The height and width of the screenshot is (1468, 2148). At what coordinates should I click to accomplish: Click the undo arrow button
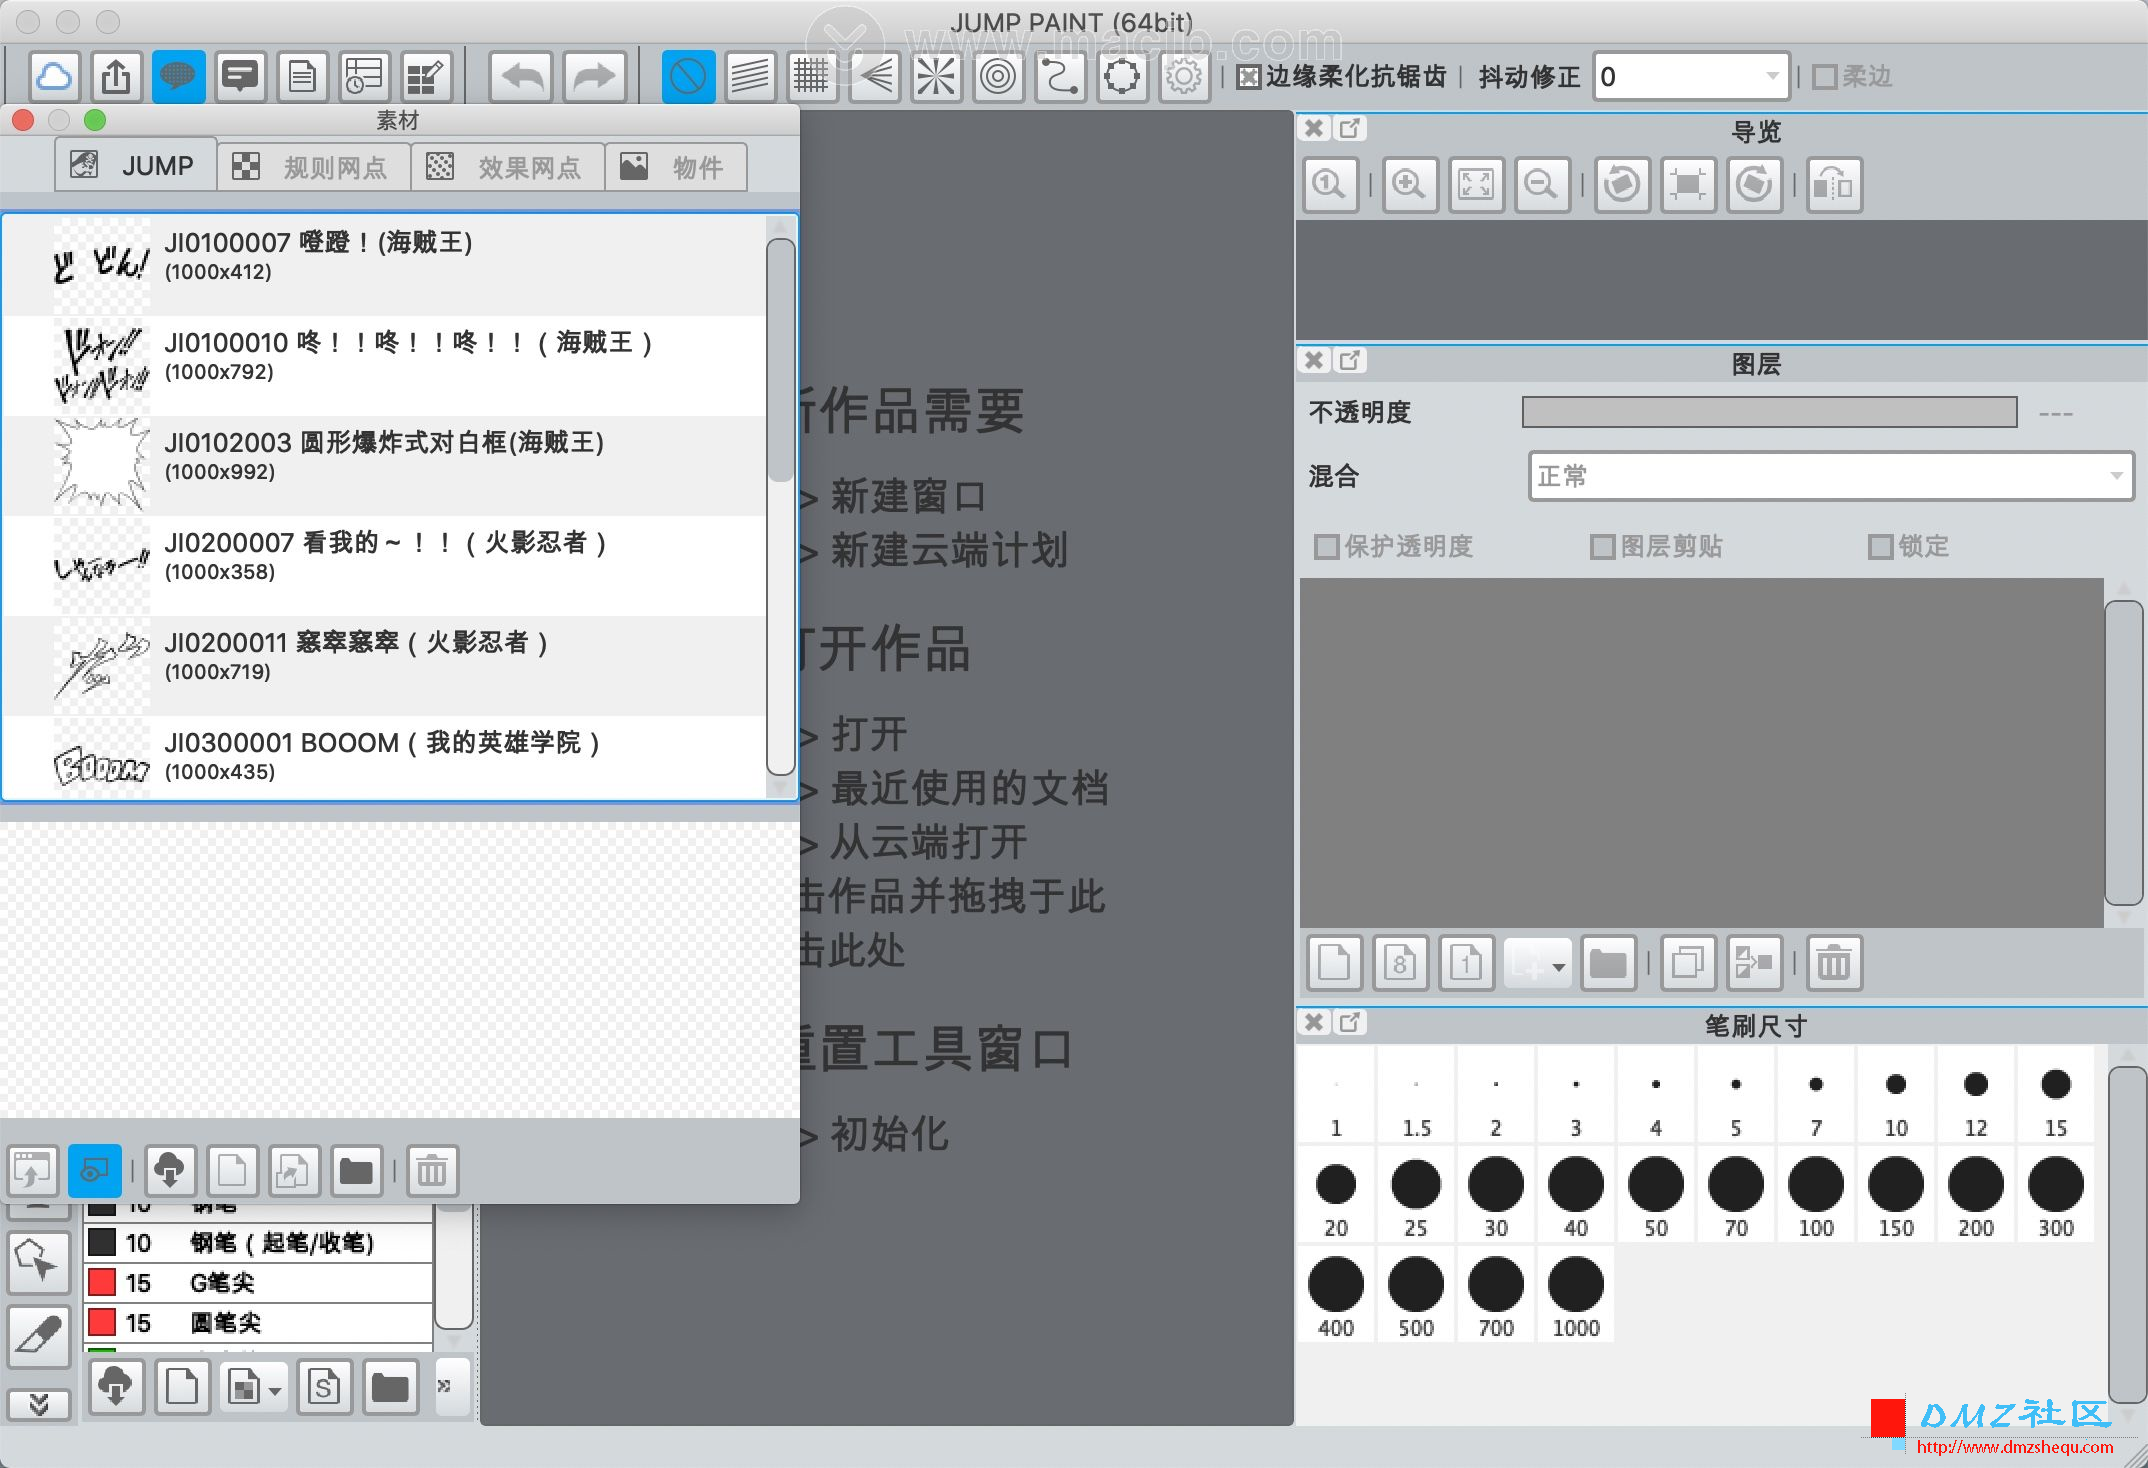(x=522, y=77)
